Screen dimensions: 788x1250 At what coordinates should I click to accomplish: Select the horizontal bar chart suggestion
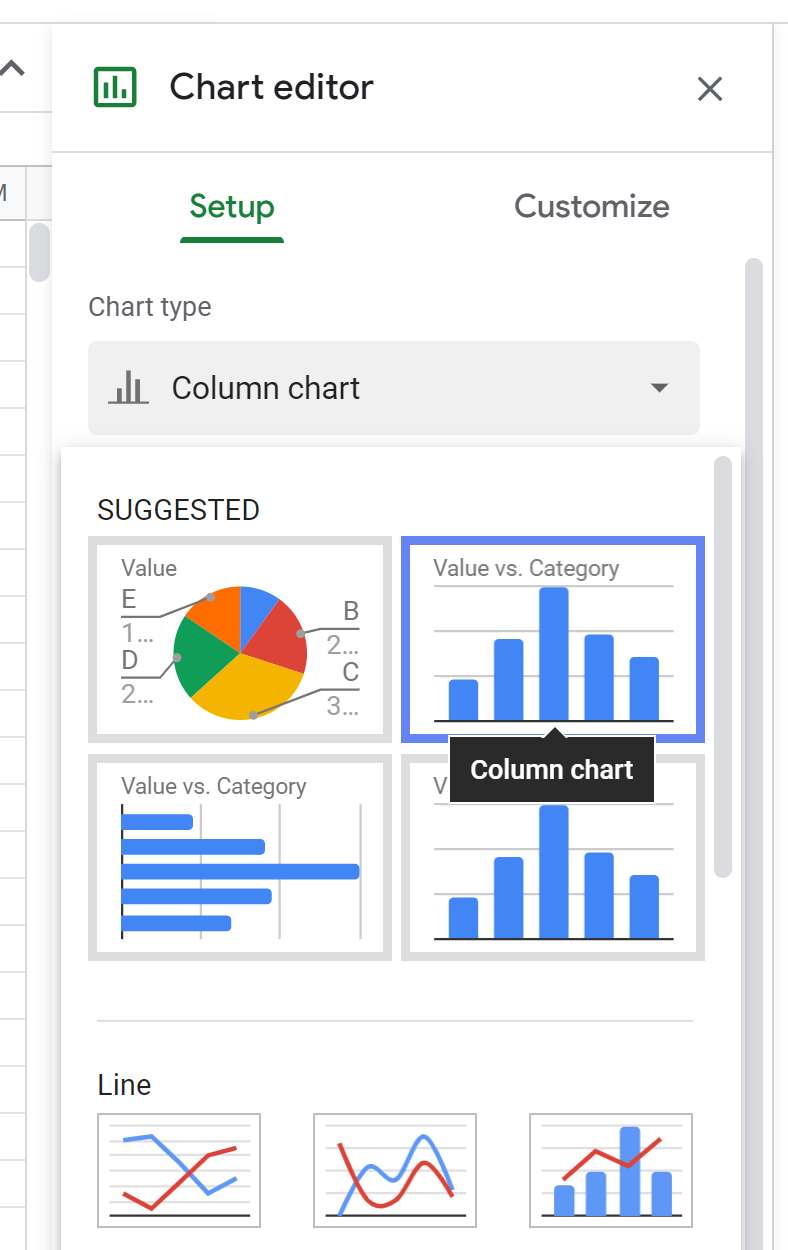click(x=239, y=857)
